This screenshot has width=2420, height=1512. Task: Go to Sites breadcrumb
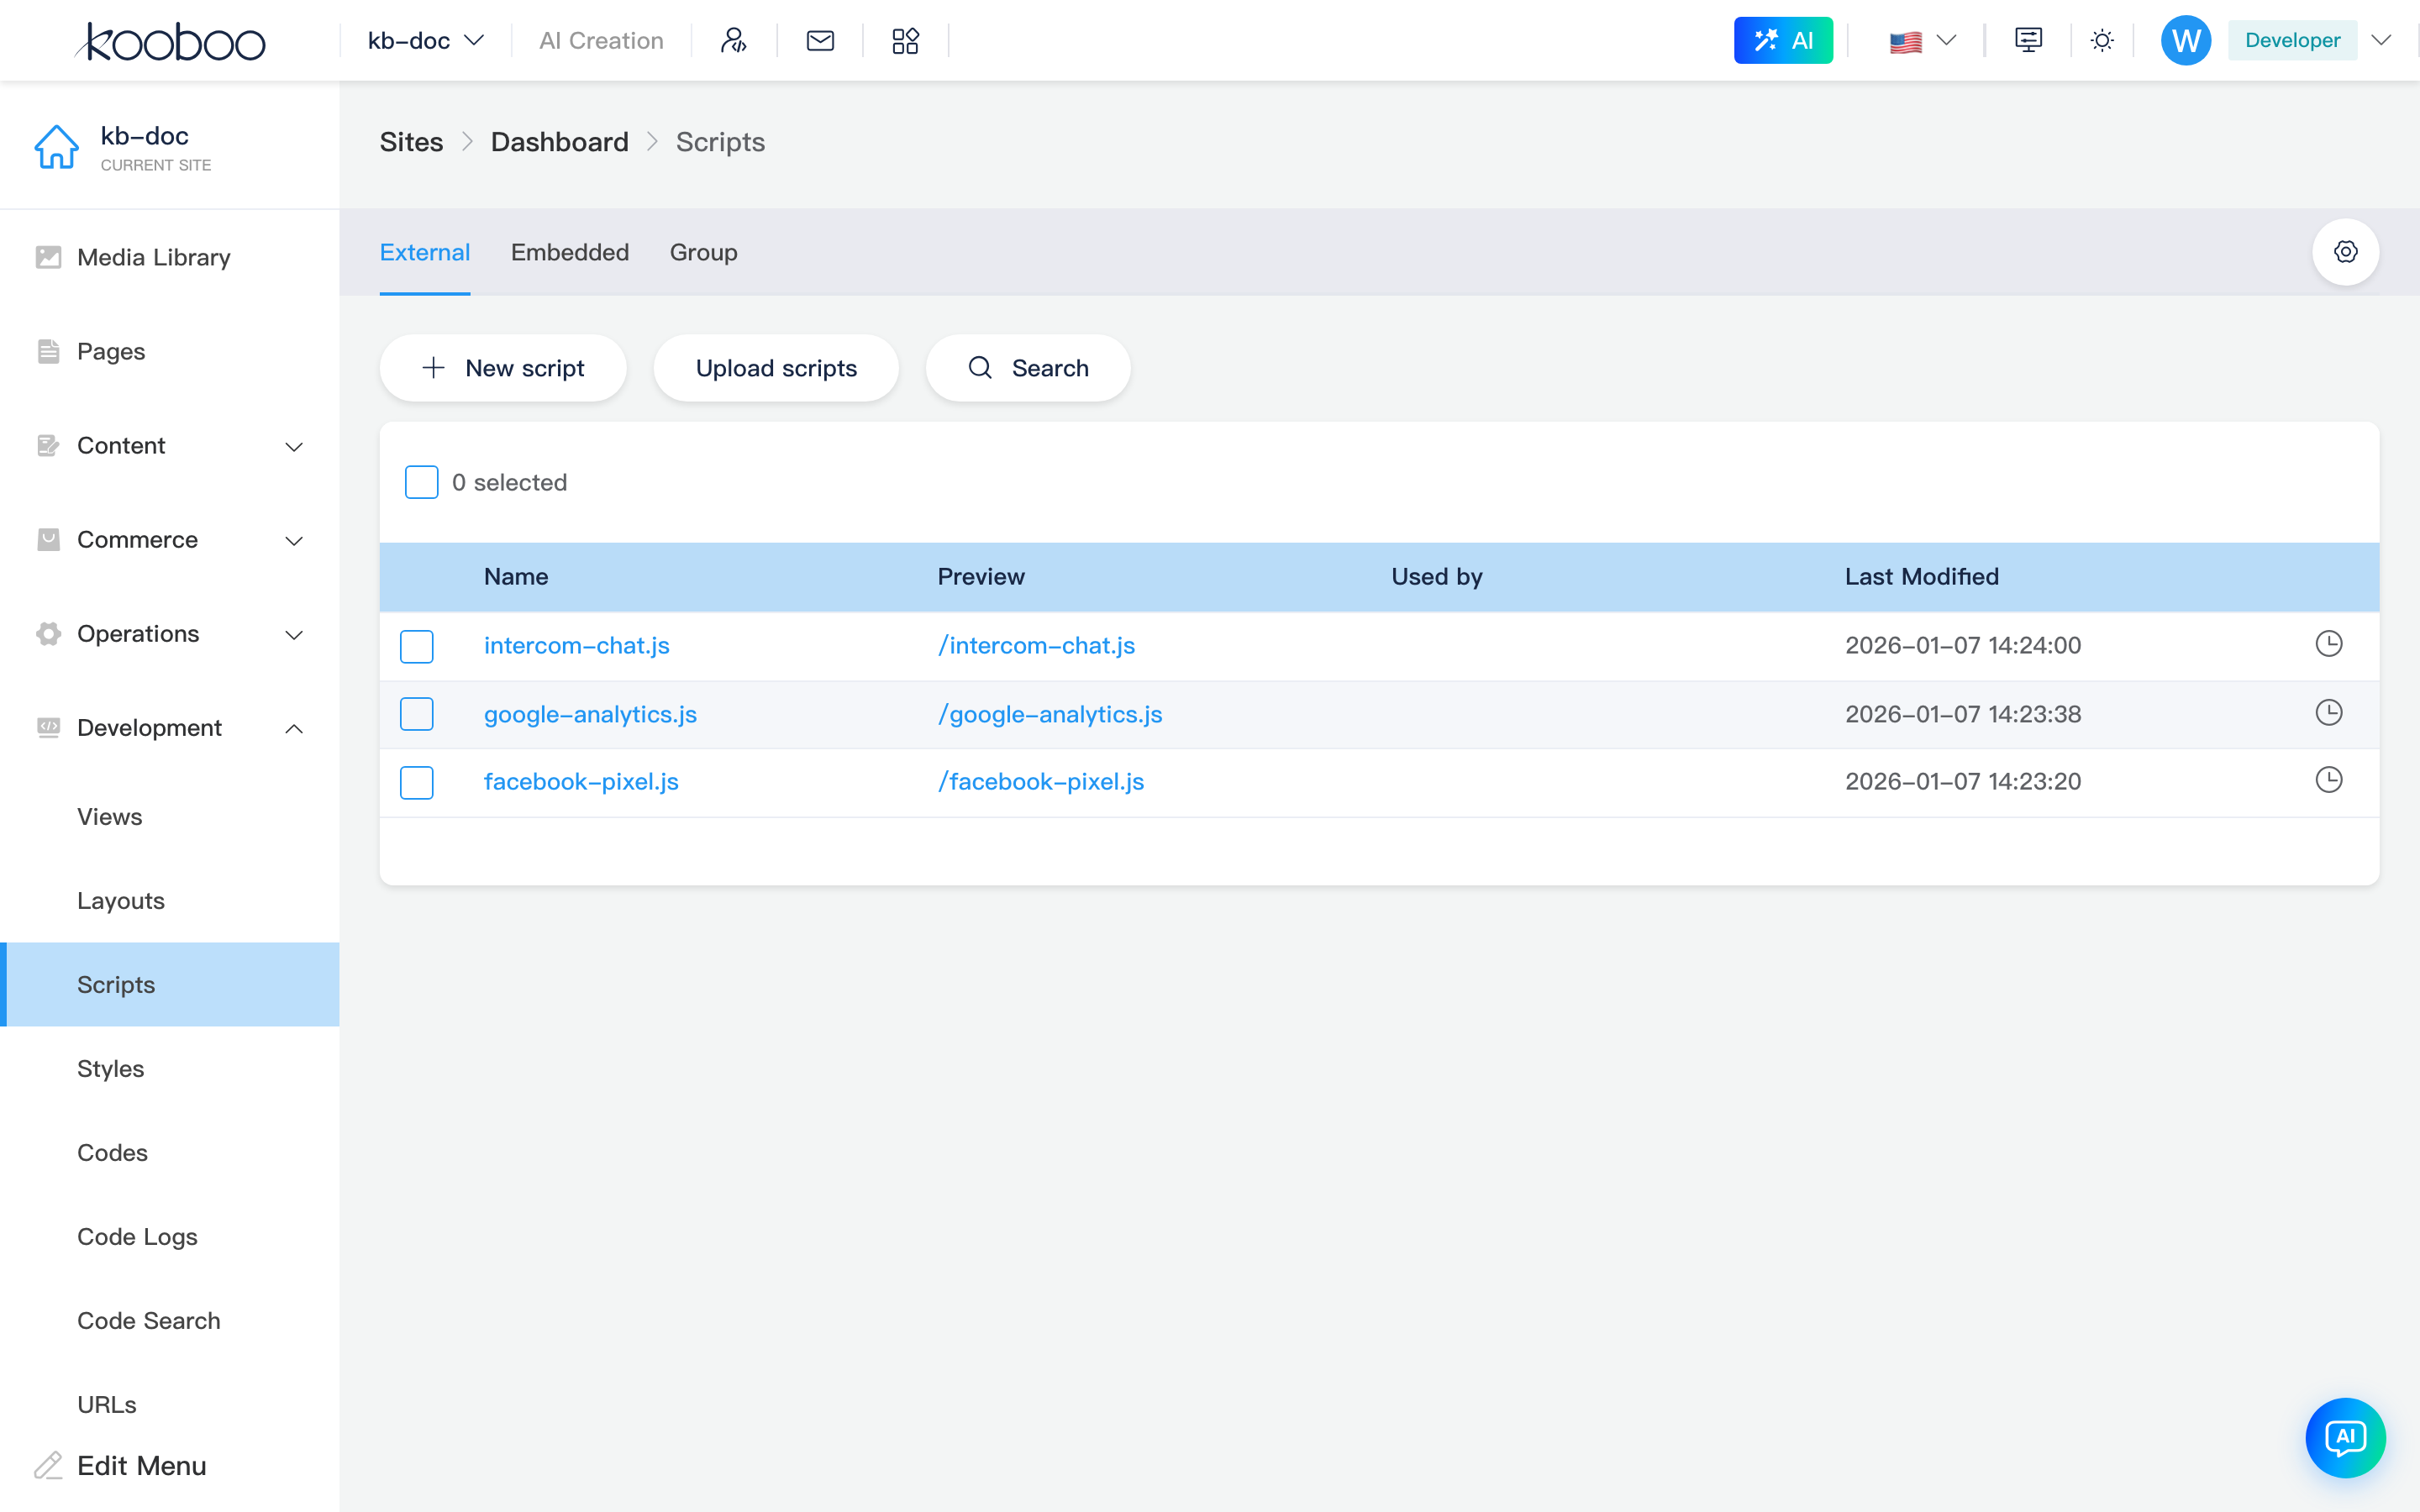click(x=411, y=142)
